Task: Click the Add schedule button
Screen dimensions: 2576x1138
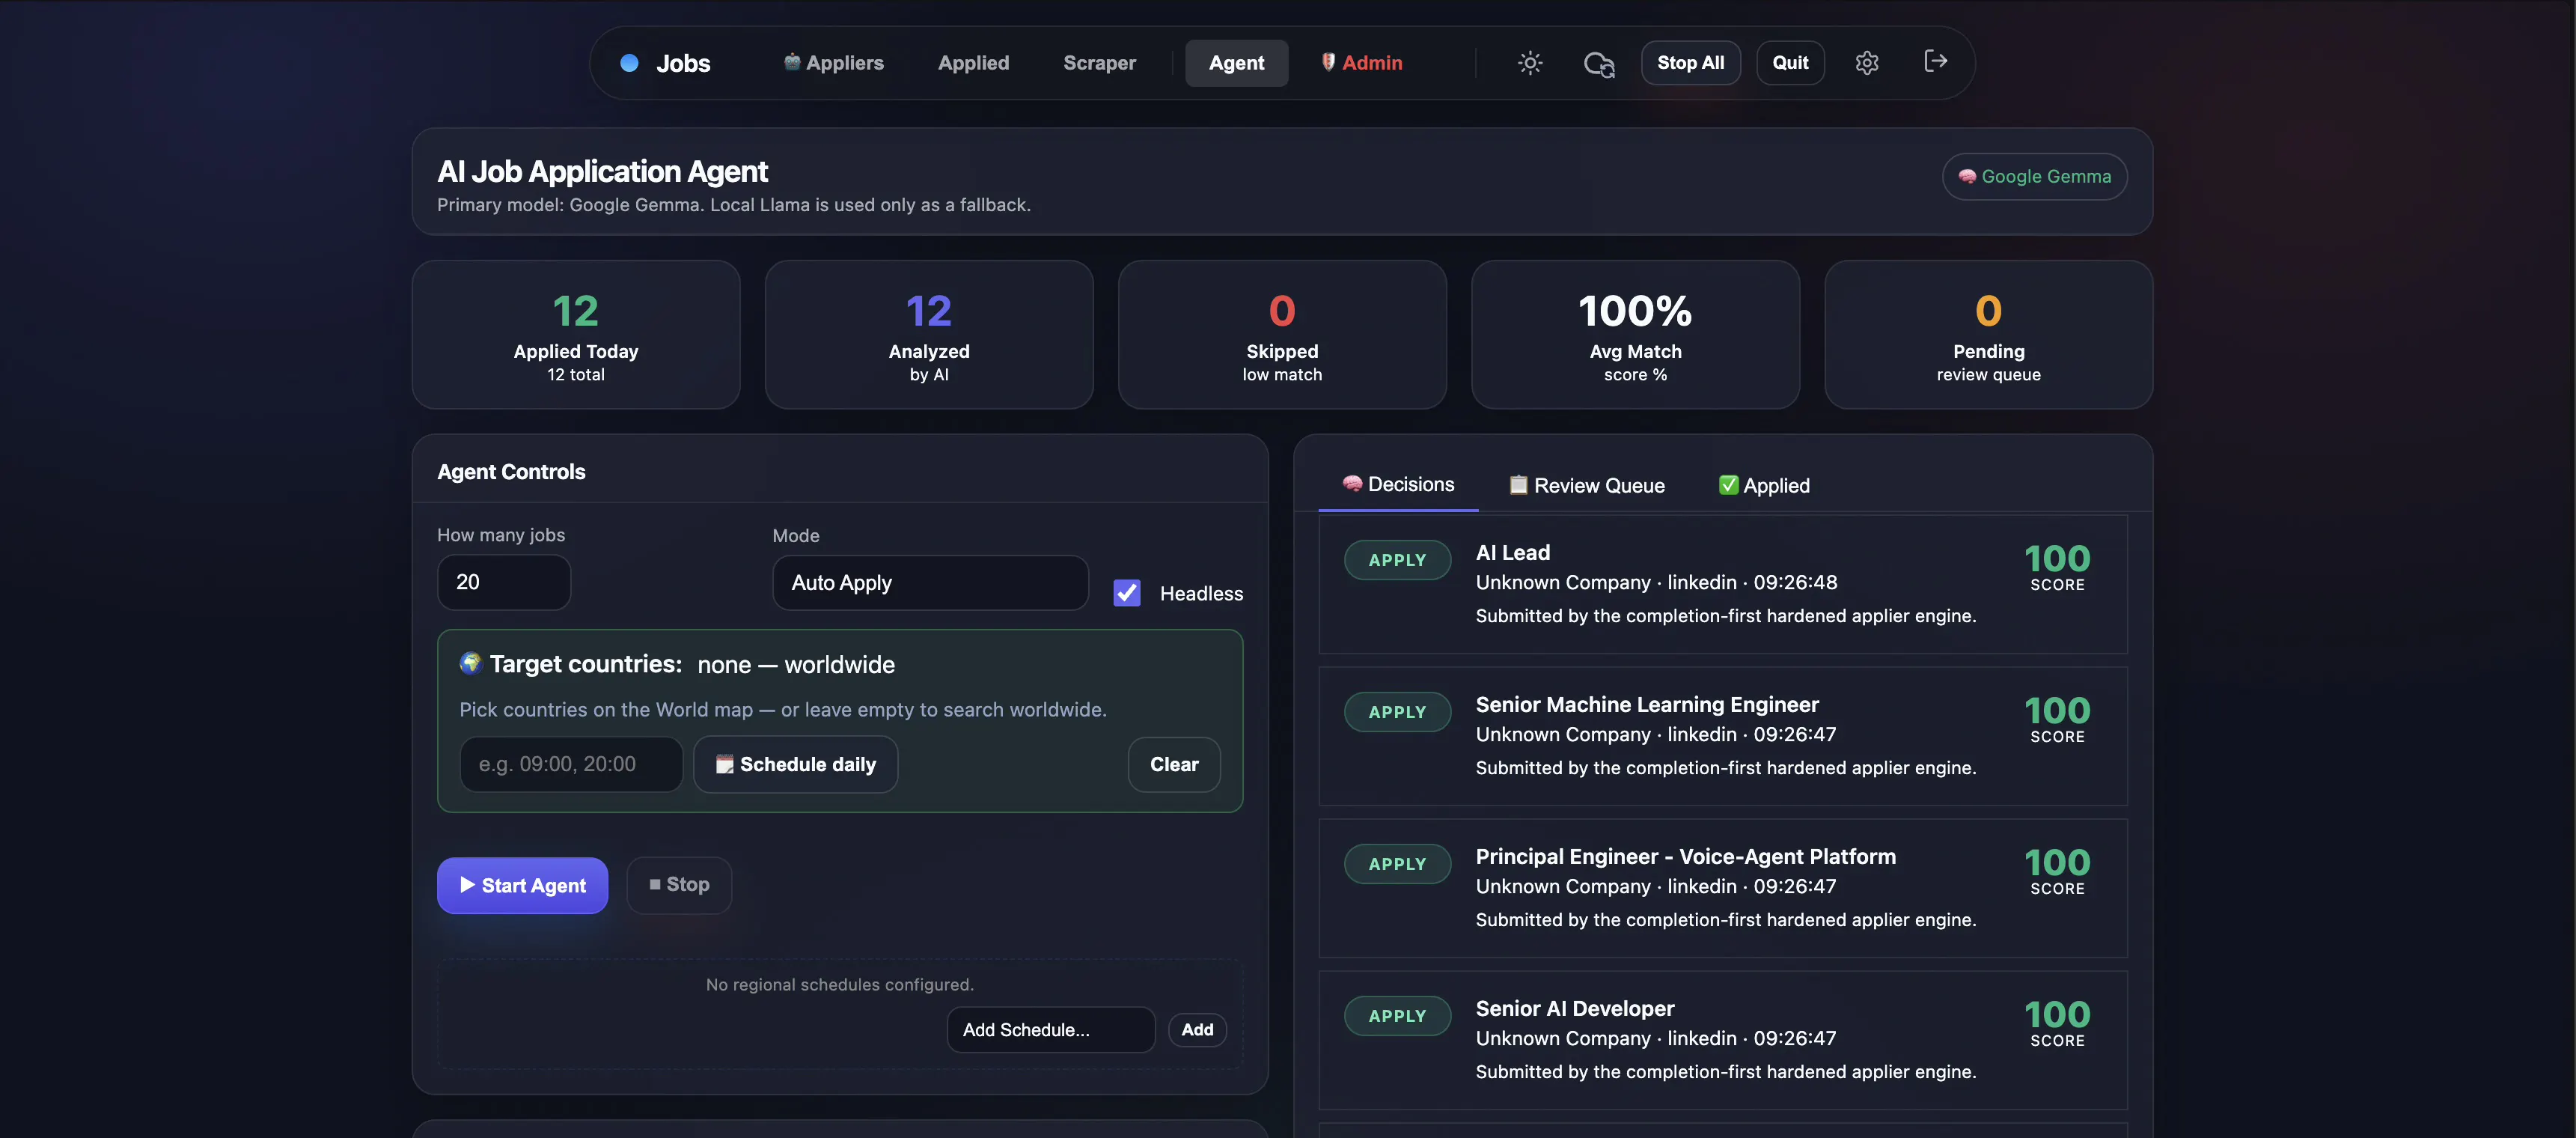Action: [x=1197, y=1030]
